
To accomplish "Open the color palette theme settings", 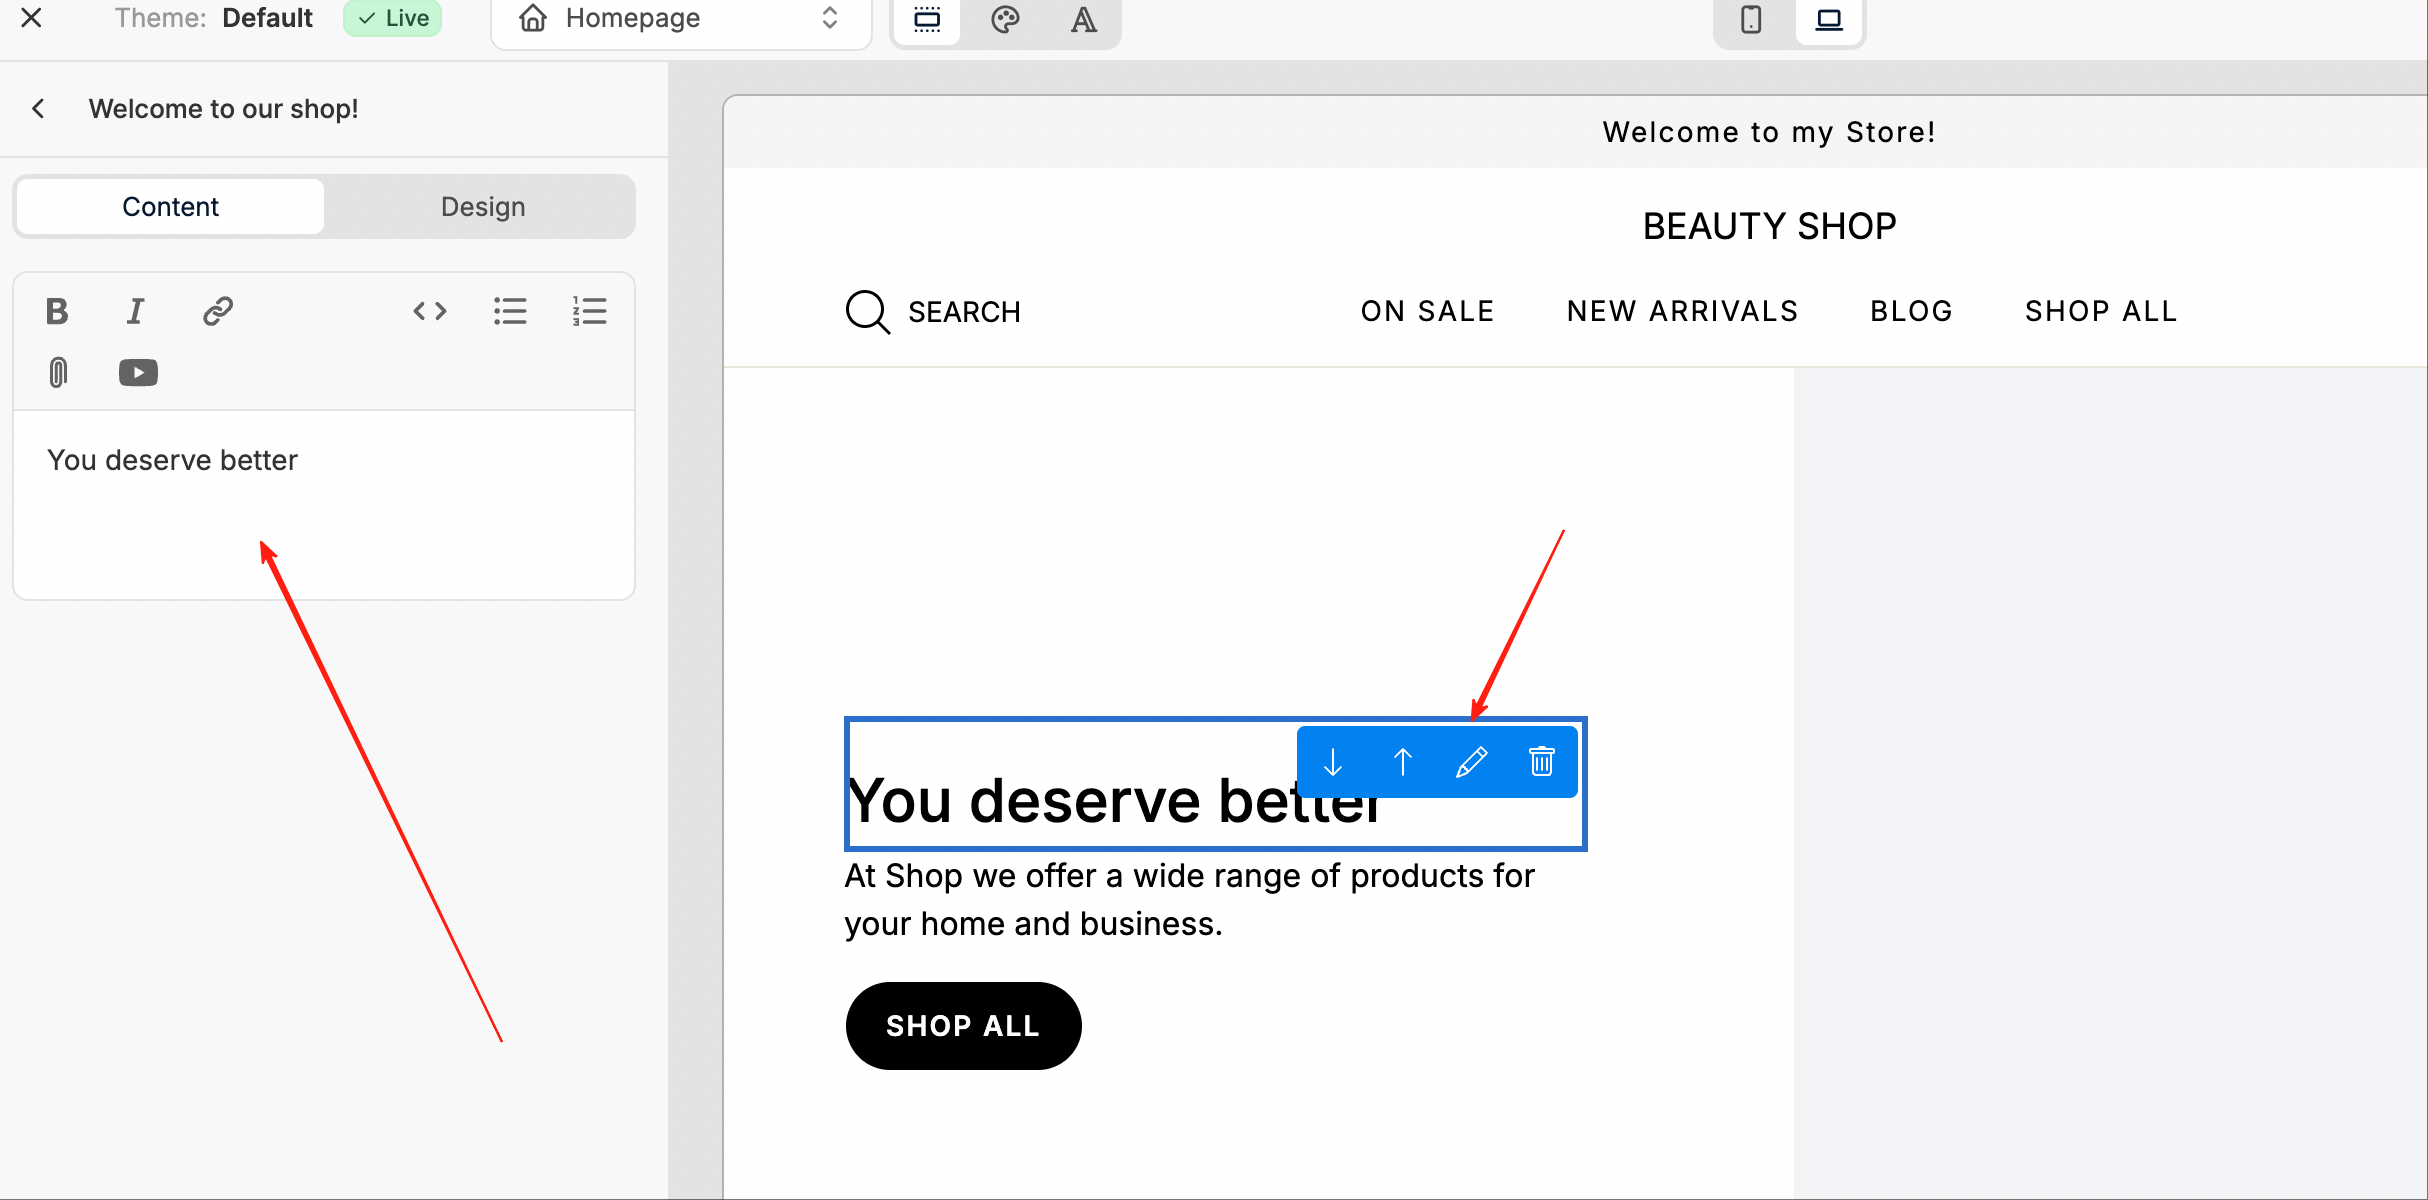I will click(x=1005, y=19).
